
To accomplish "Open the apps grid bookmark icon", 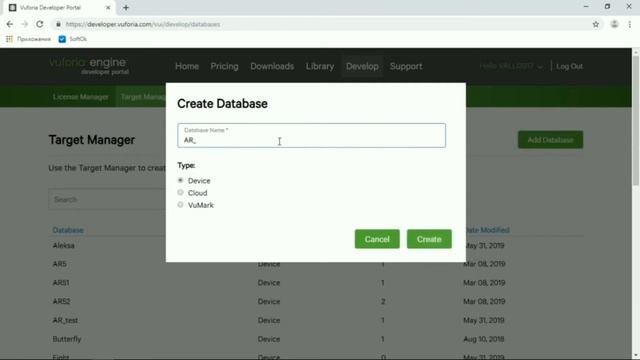I will click(x=9, y=39).
